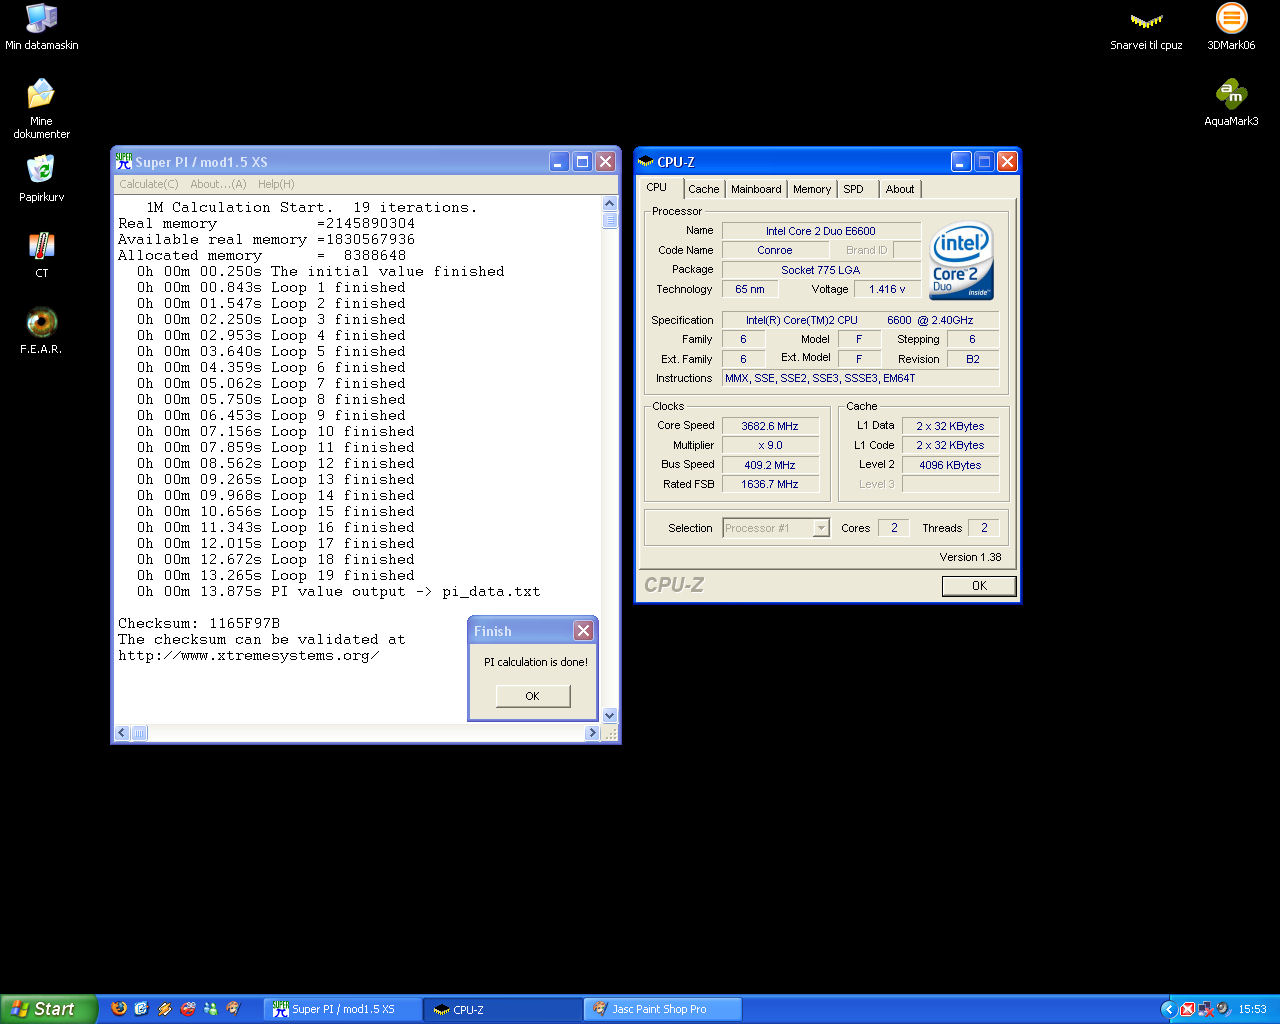1280x1024 pixels.
Task: Activate Jasc Paint Shop Pro taskbar button
Action: 663,1009
